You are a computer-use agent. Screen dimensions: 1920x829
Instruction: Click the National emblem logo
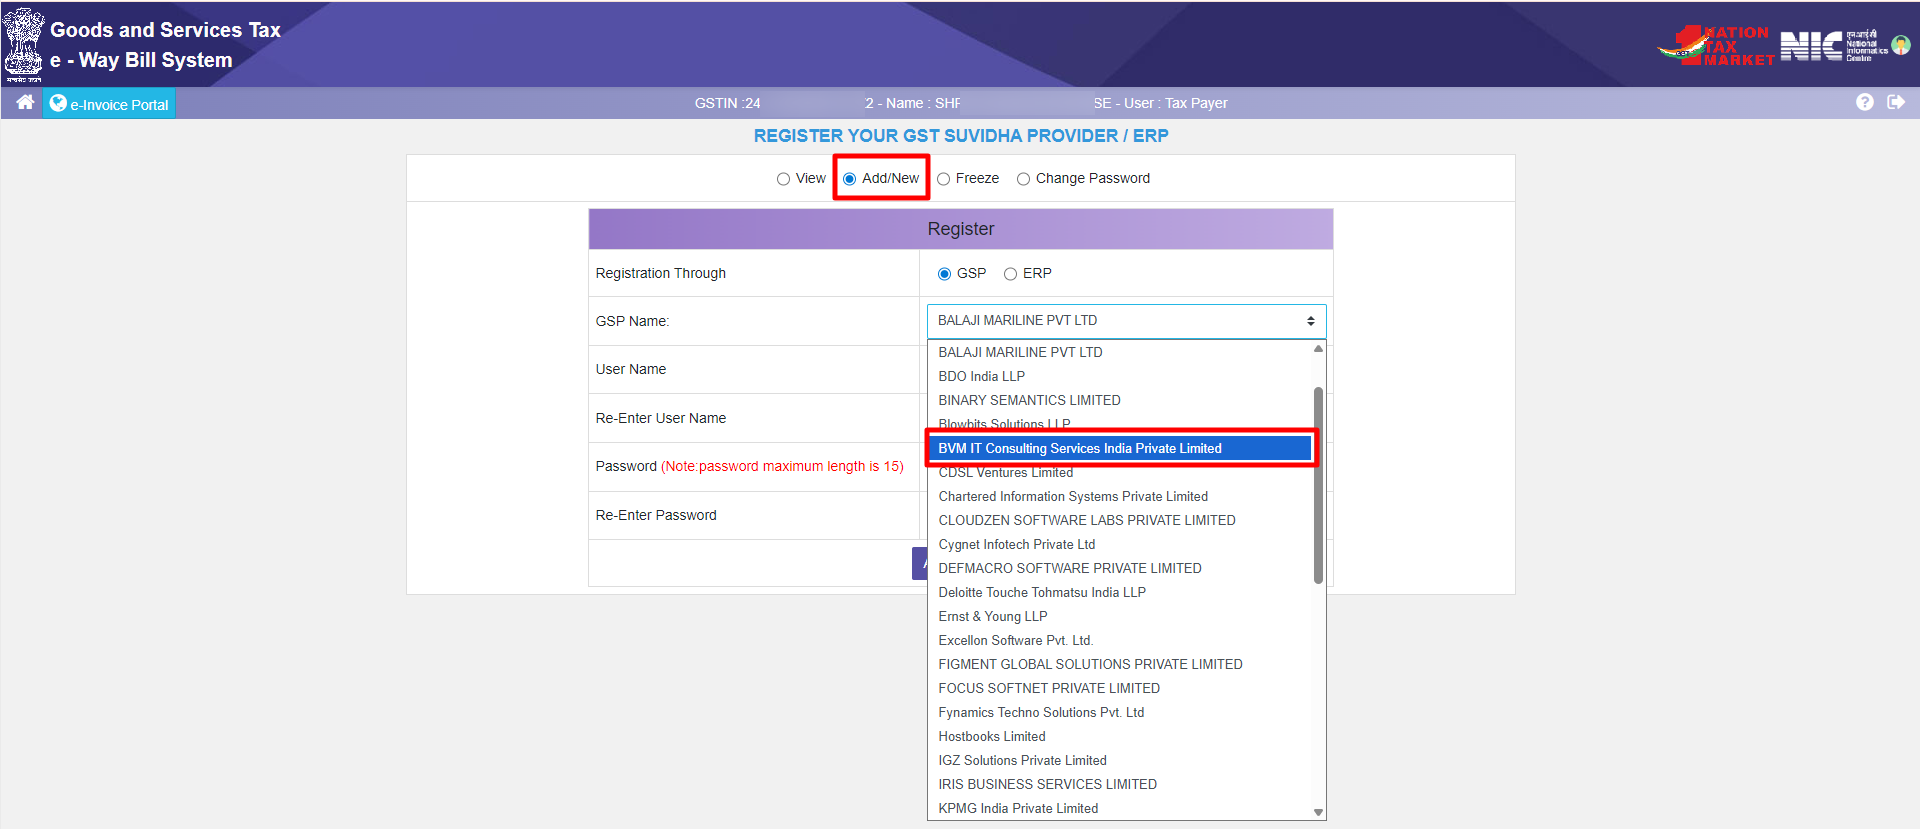click(x=23, y=44)
